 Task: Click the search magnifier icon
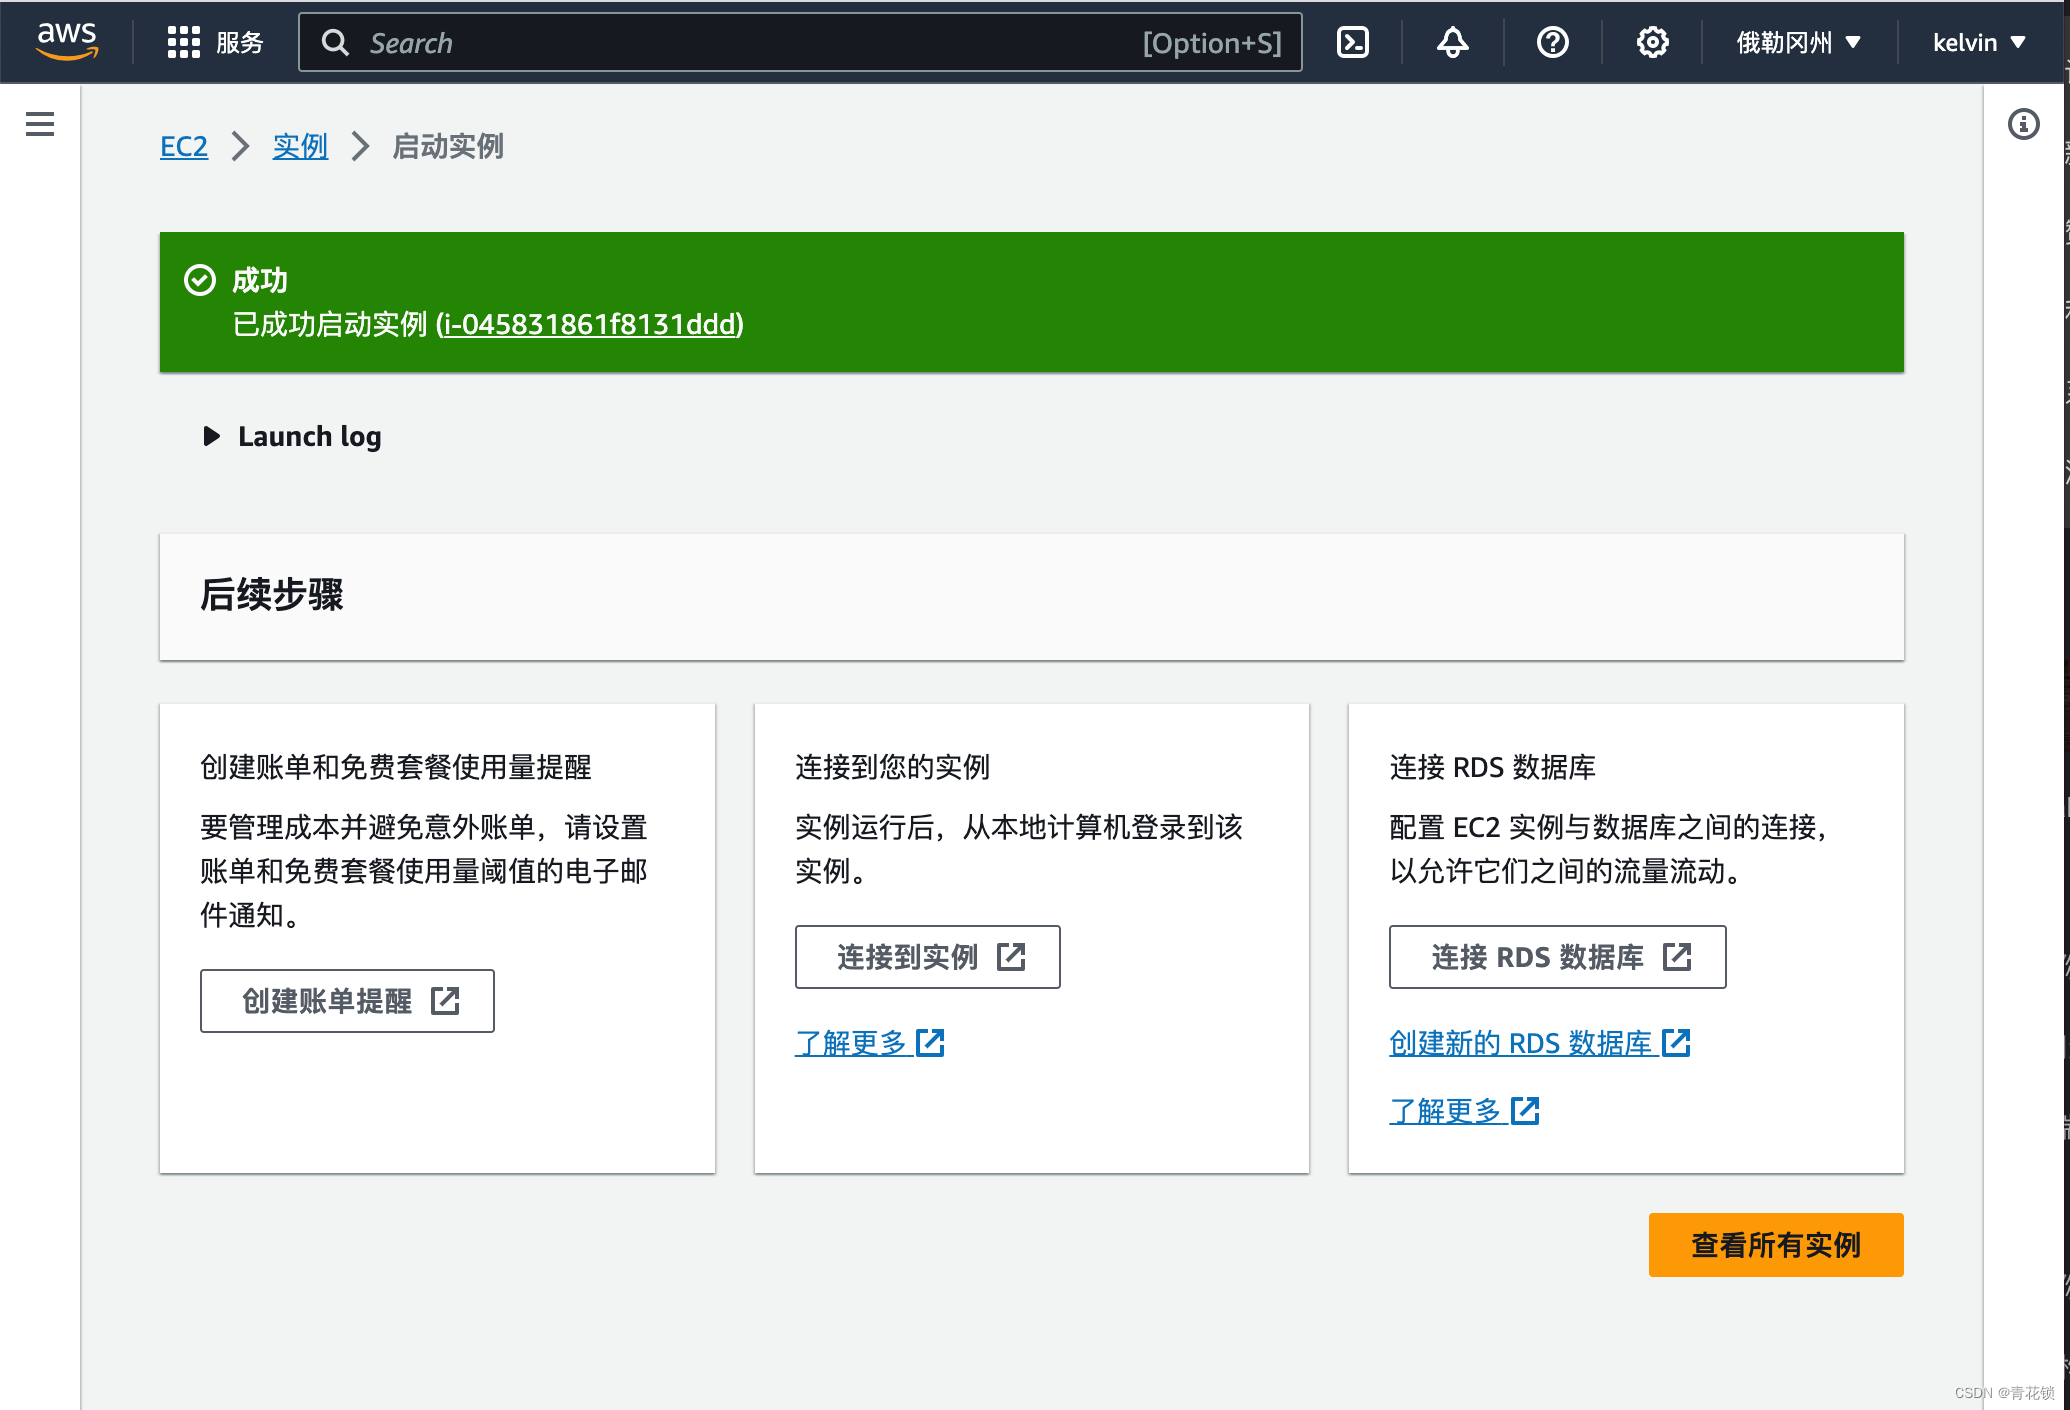pyautogui.click(x=335, y=43)
